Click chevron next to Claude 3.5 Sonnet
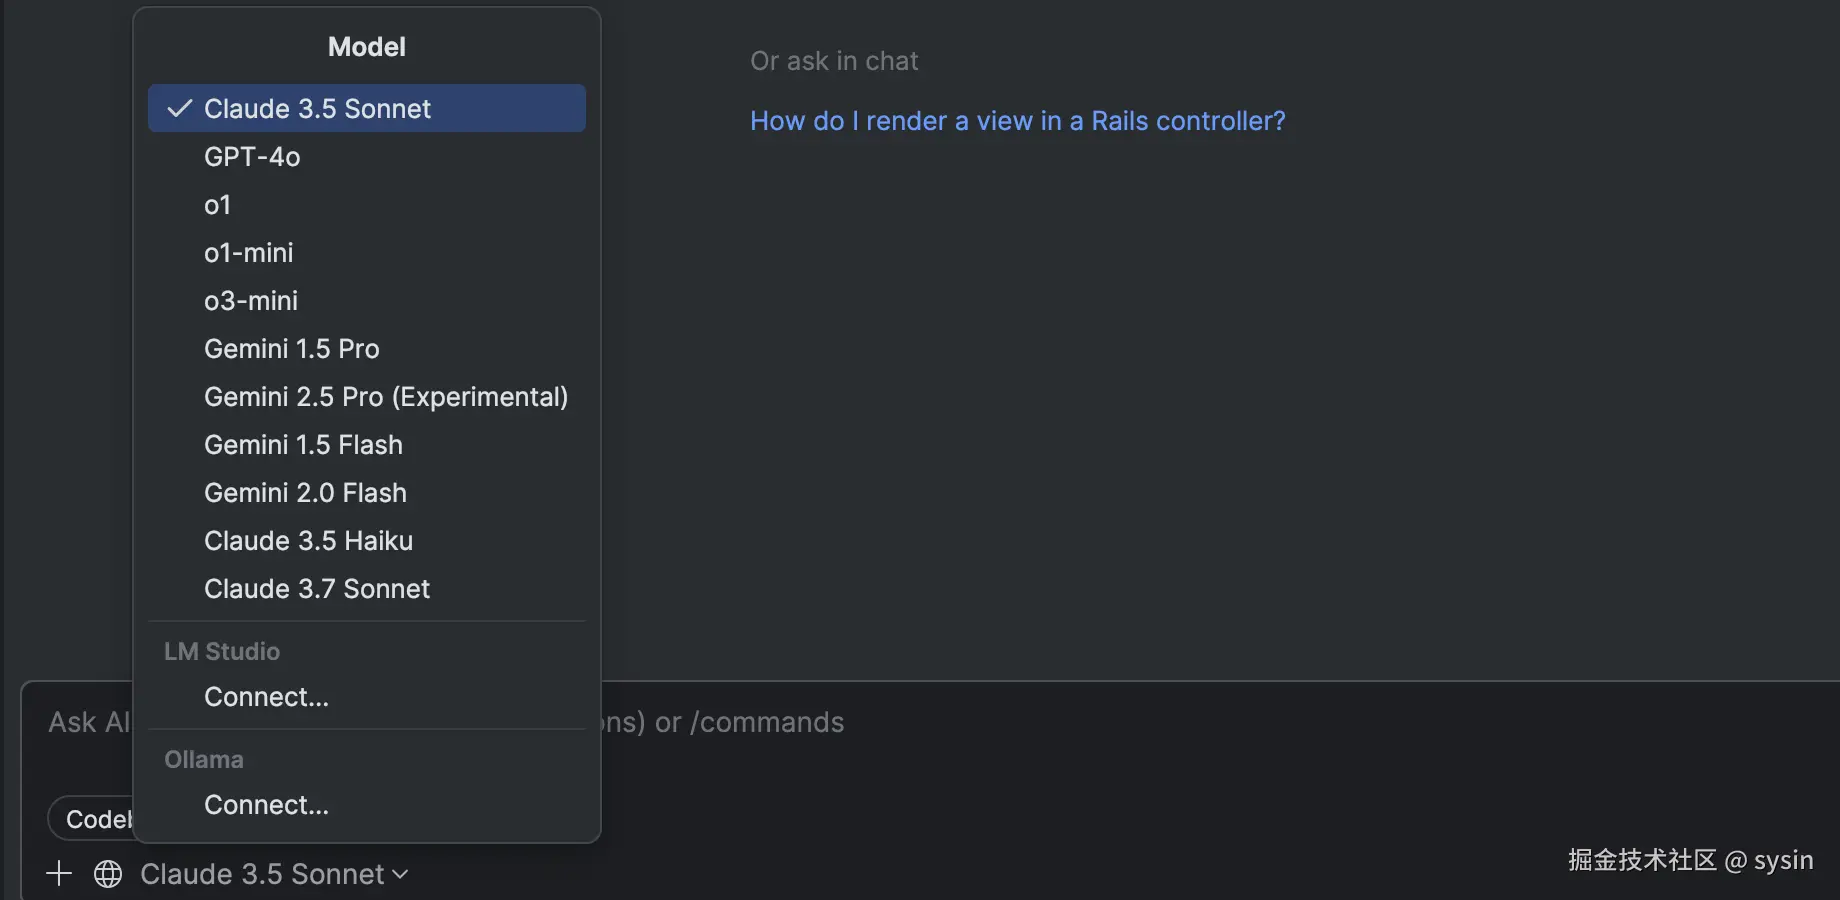This screenshot has height=900, width=1840. pyautogui.click(x=401, y=874)
